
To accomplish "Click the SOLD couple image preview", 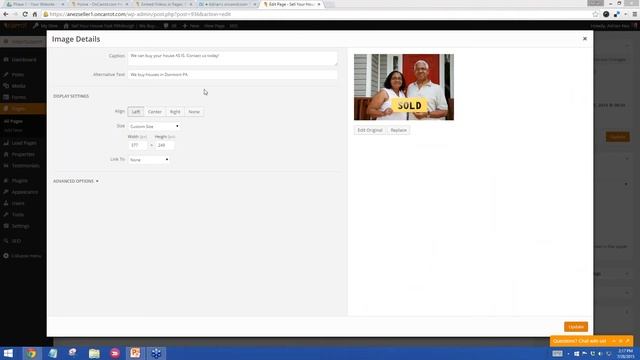I will pos(404,87).
